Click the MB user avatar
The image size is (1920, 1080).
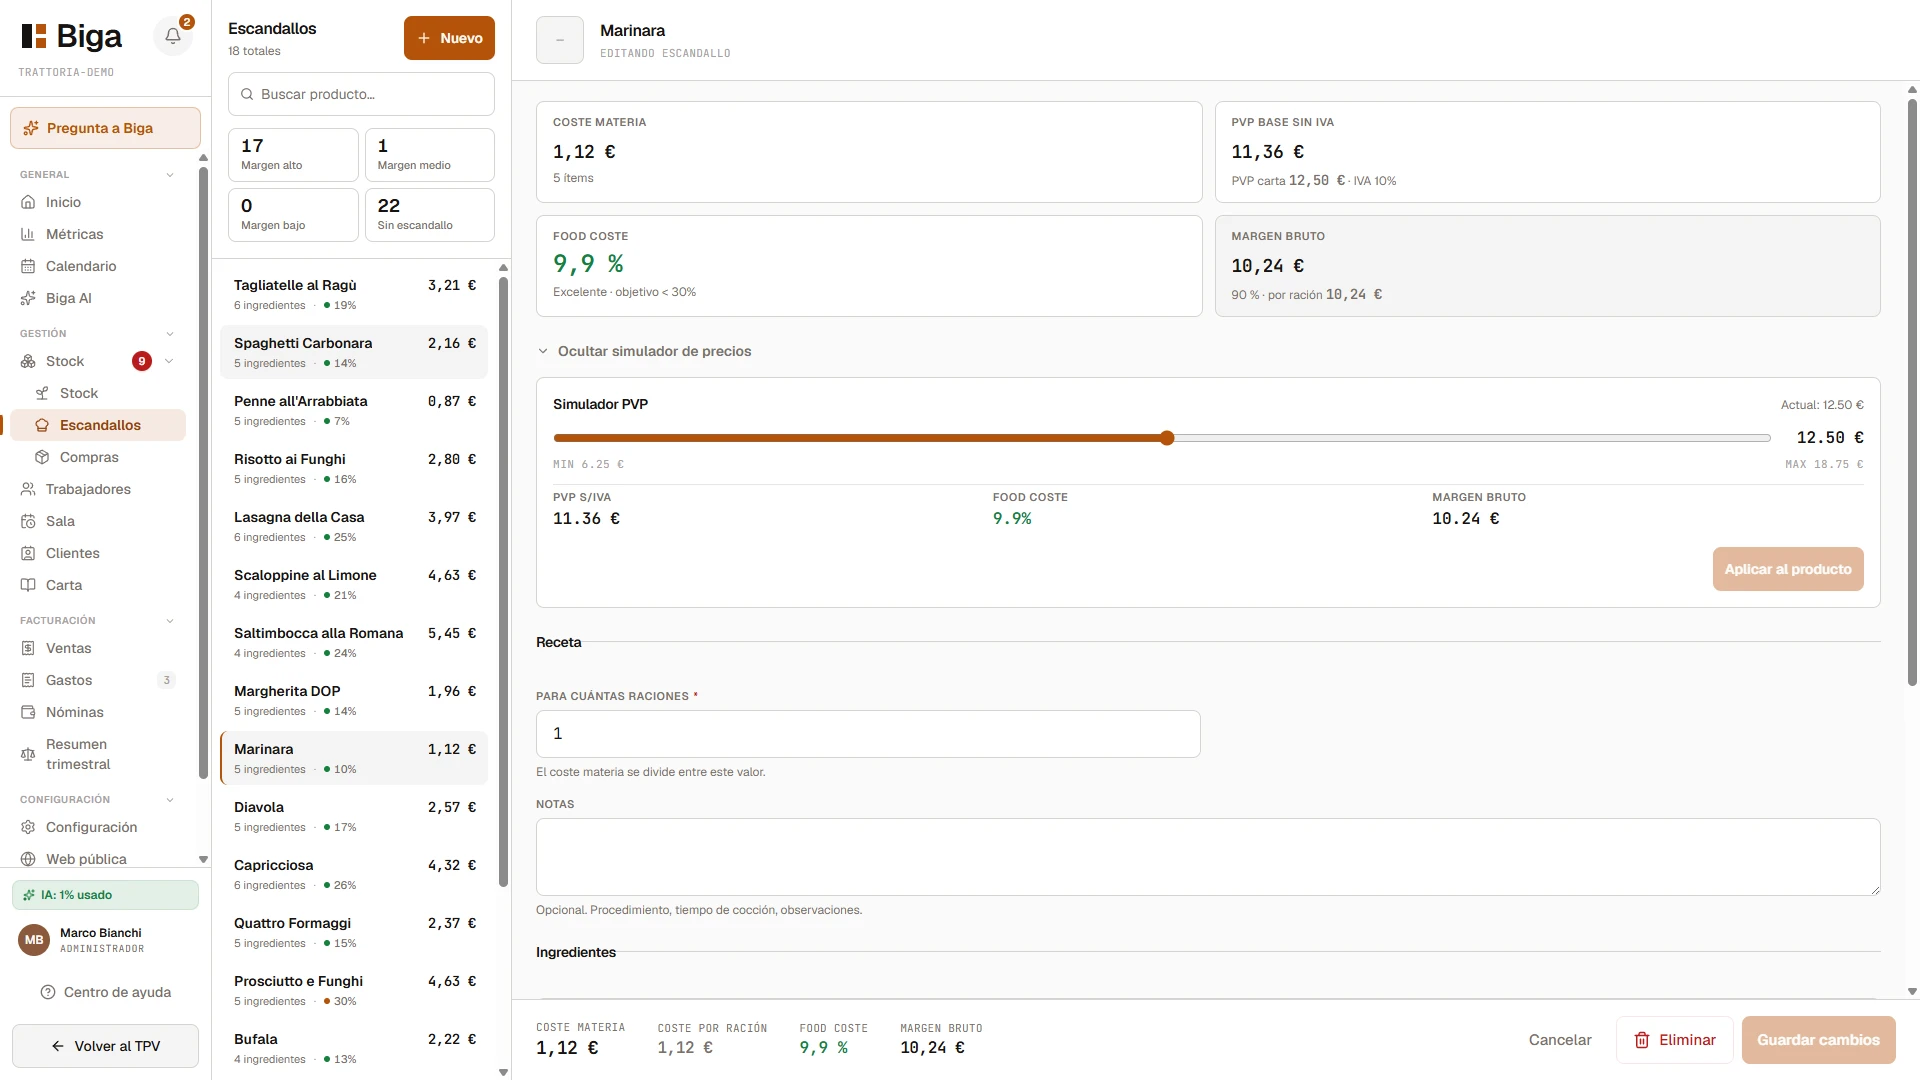point(34,940)
